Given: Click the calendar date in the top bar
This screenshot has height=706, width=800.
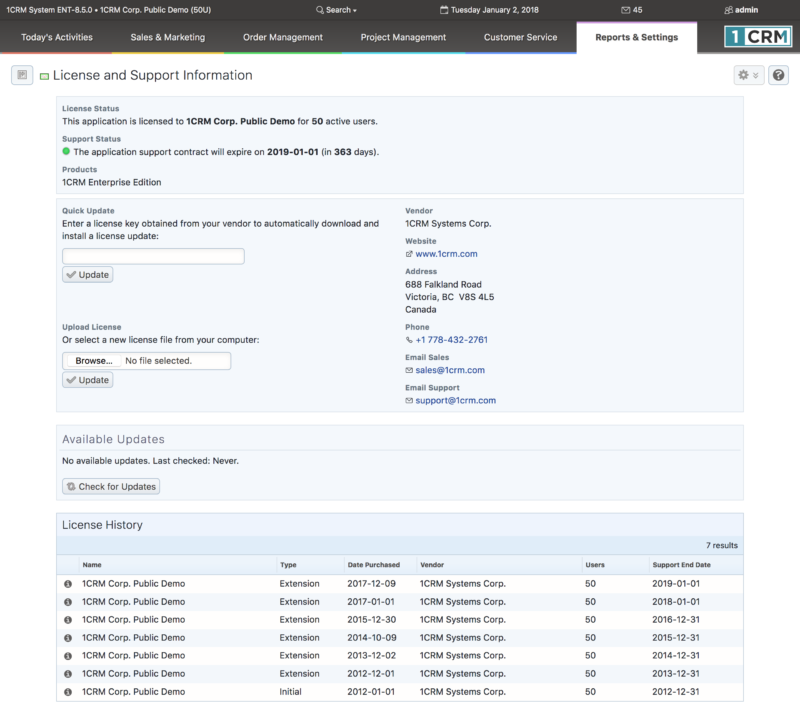Looking at the screenshot, I should (490, 10).
